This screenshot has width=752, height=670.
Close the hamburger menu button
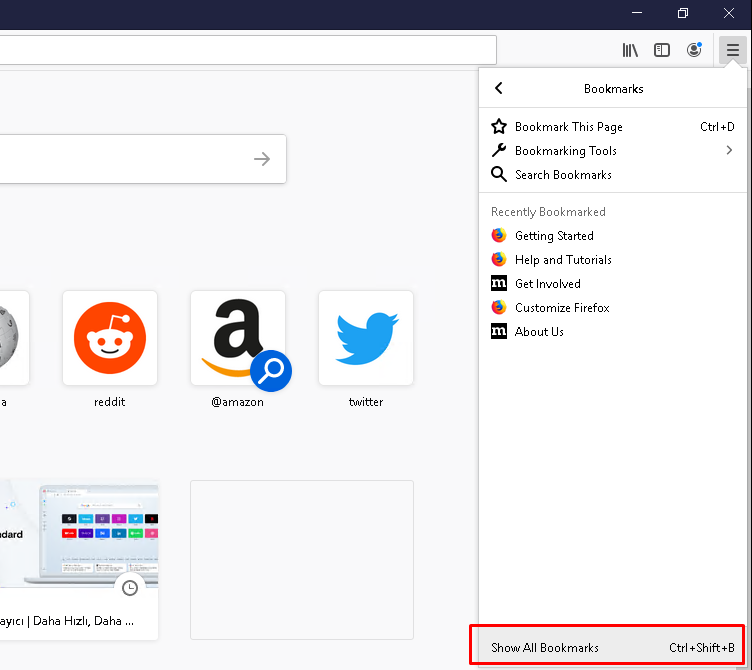click(x=732, y=49)
